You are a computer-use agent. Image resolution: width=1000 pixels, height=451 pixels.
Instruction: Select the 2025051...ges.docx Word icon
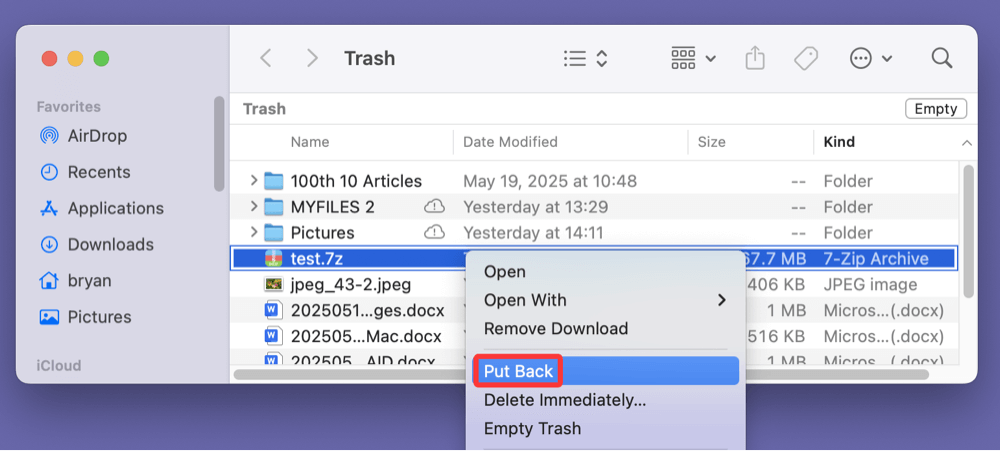274,310
